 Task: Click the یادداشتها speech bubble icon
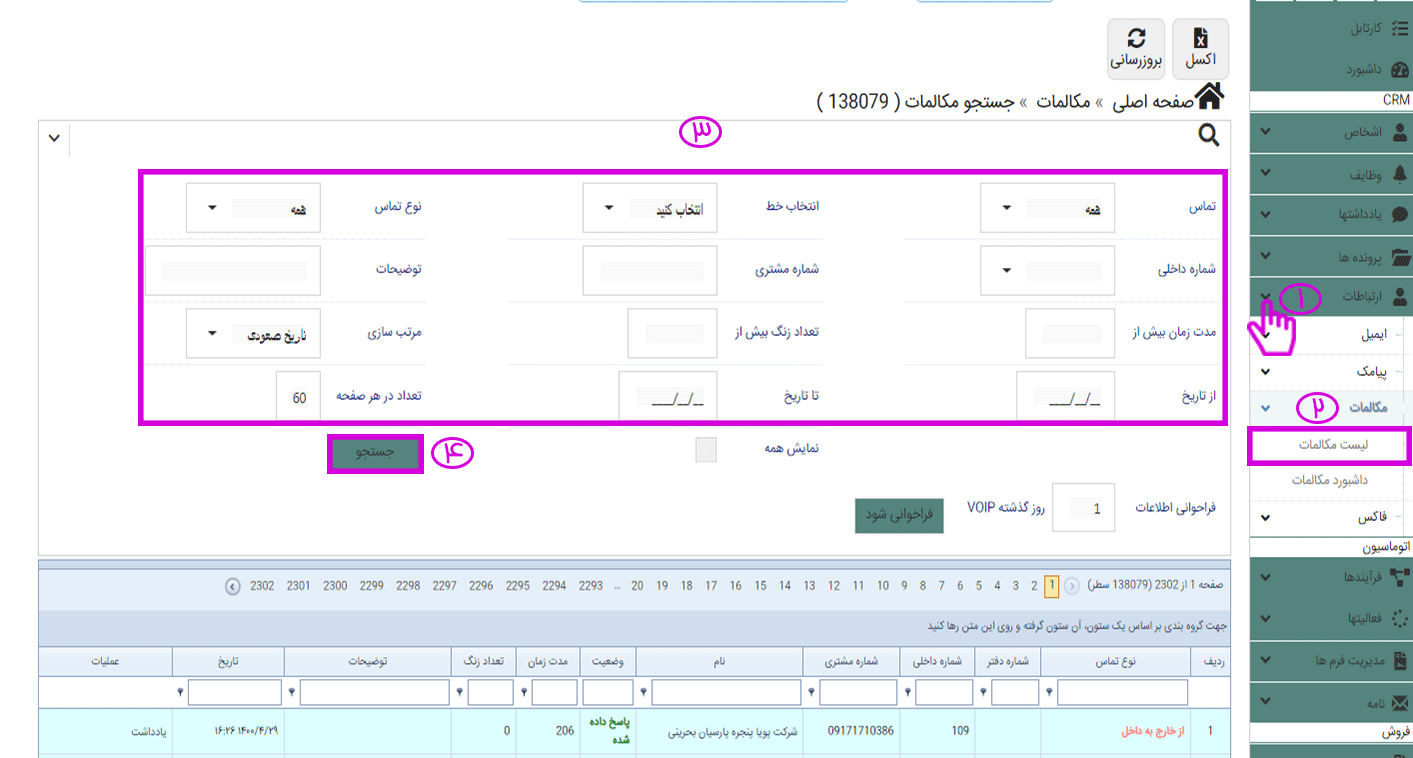1399,215
